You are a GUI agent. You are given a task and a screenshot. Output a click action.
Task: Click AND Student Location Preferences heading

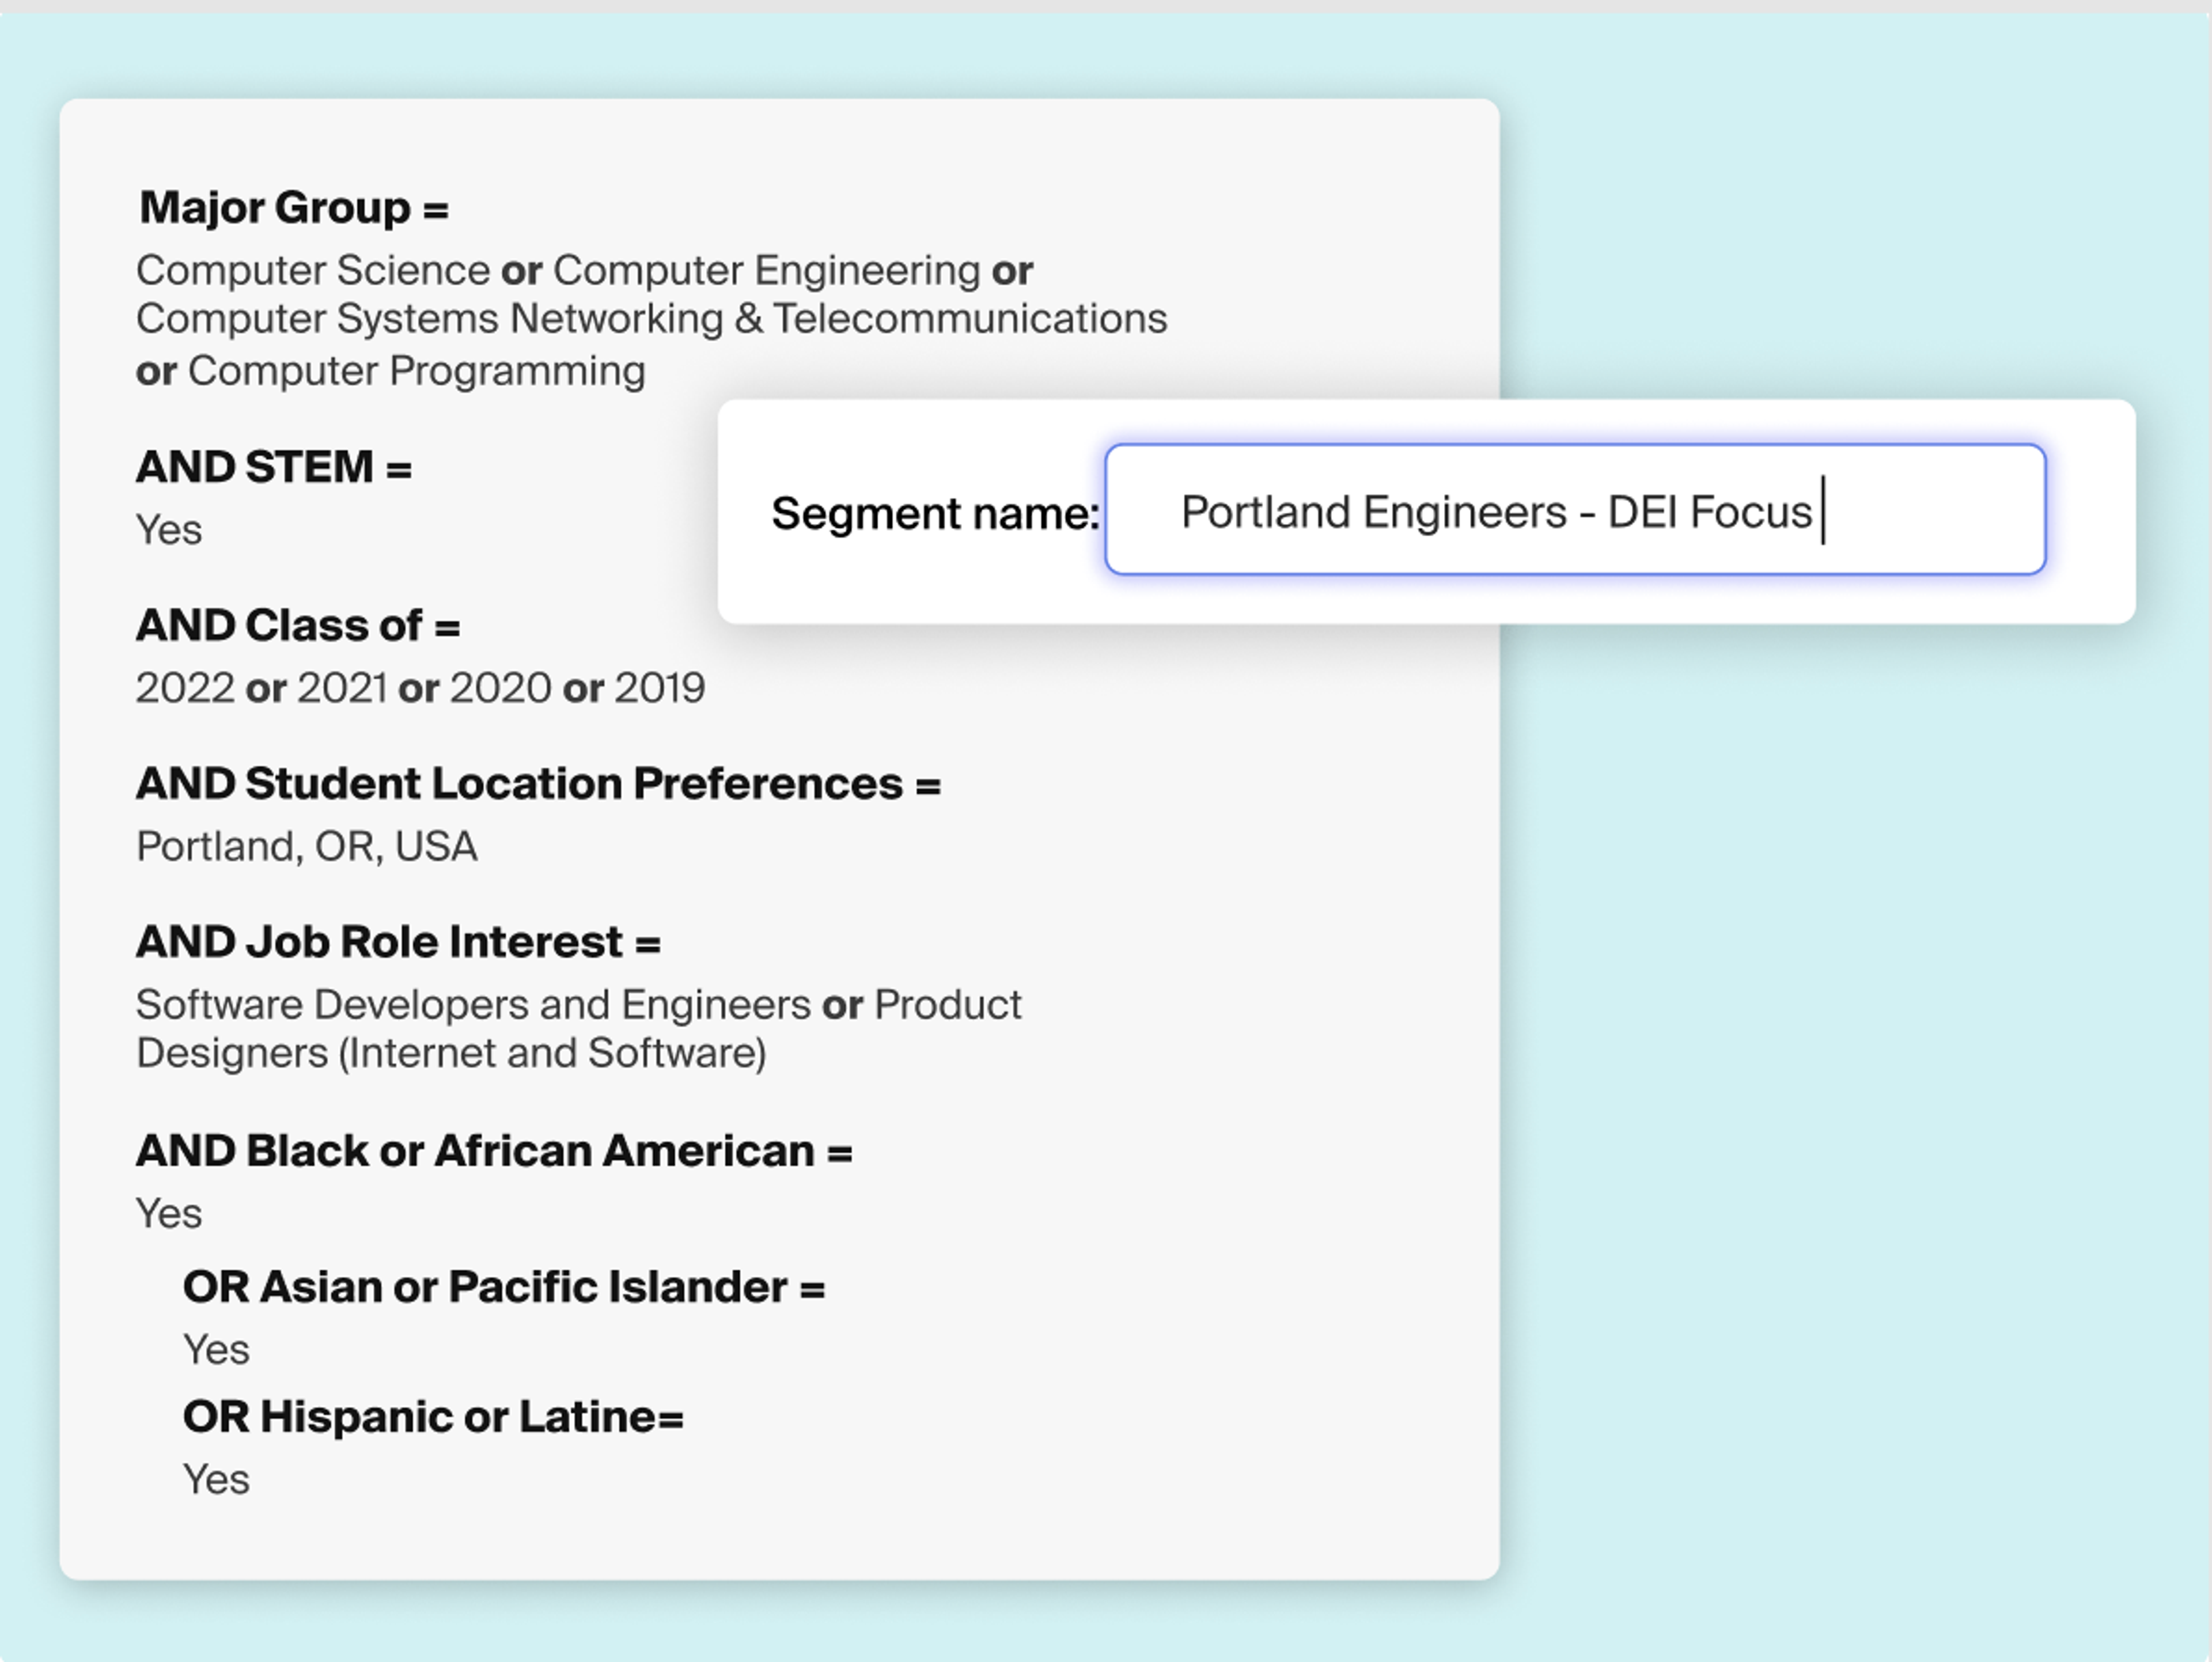[x=538, y=784]
